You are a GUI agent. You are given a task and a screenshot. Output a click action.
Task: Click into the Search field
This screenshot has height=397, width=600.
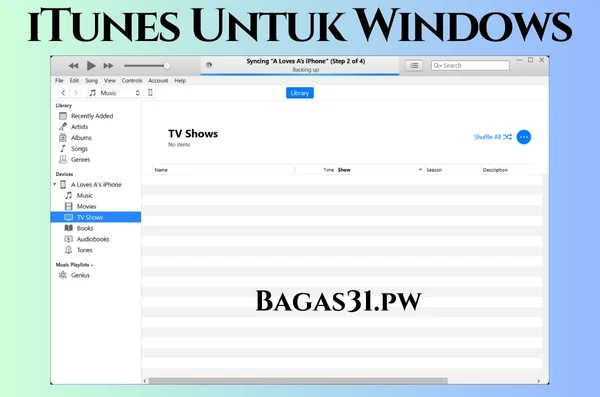(x=470, y=65)
